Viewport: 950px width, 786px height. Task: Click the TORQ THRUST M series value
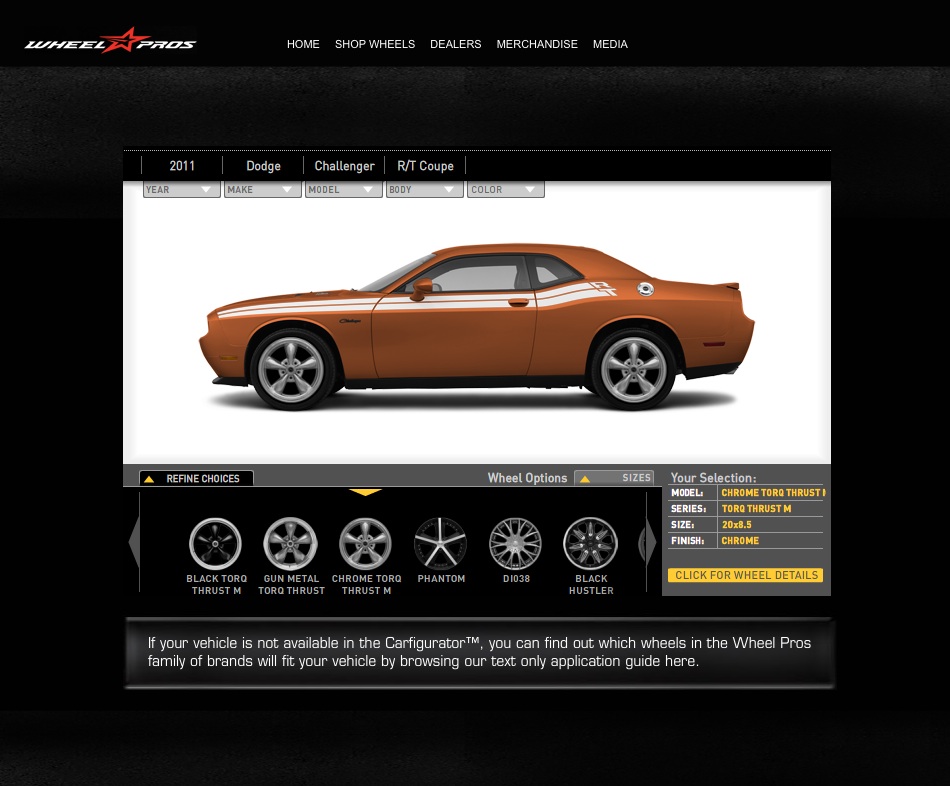coord(756,509)
